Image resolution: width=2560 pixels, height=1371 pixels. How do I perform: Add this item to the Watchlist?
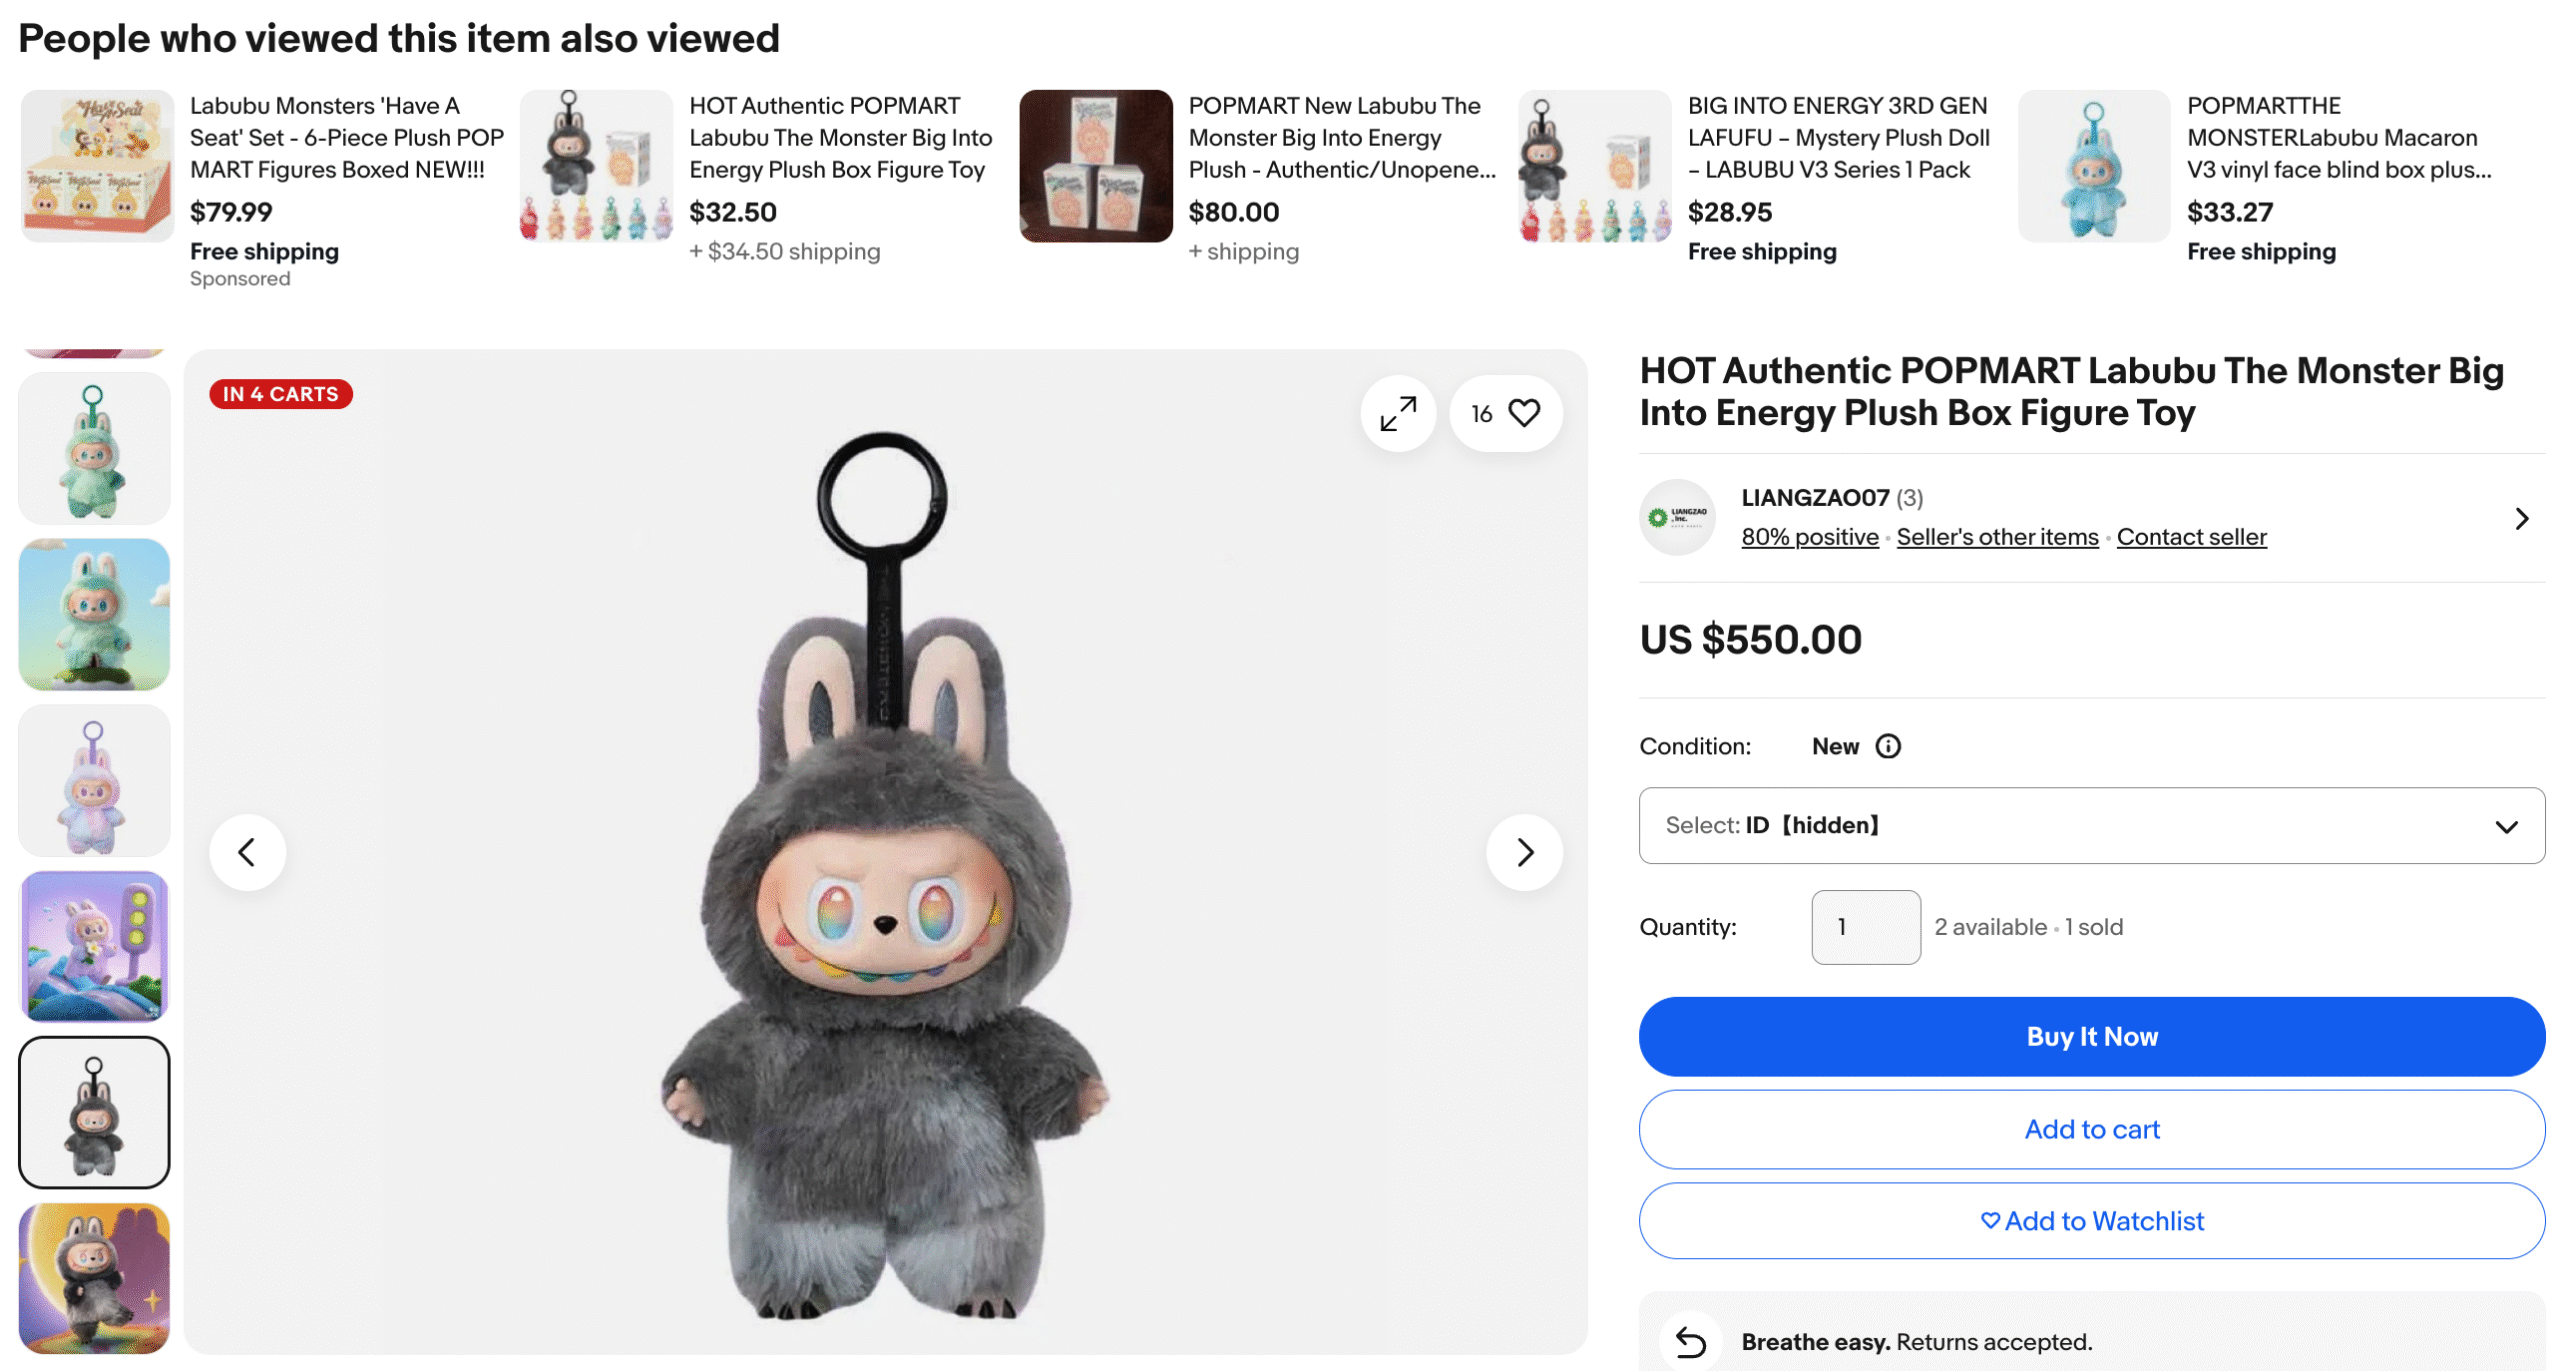coord(2092,1220)
